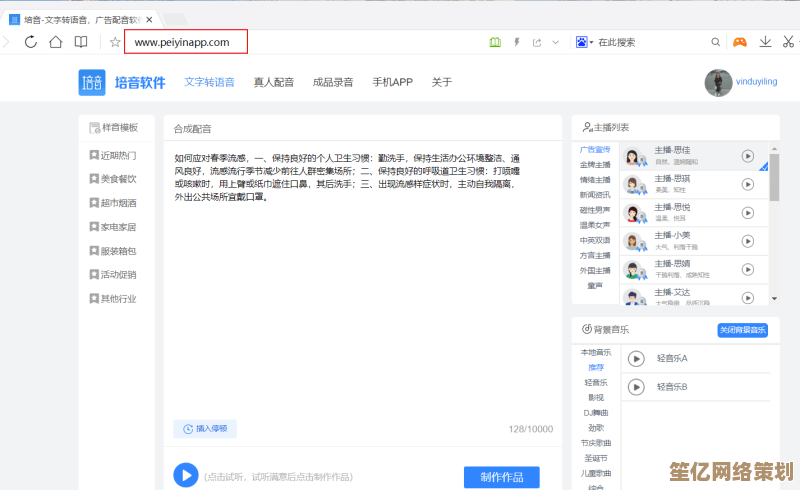Turn off background music with 关闭背景音乐
The image size is (800, 490).
(742, 330)
